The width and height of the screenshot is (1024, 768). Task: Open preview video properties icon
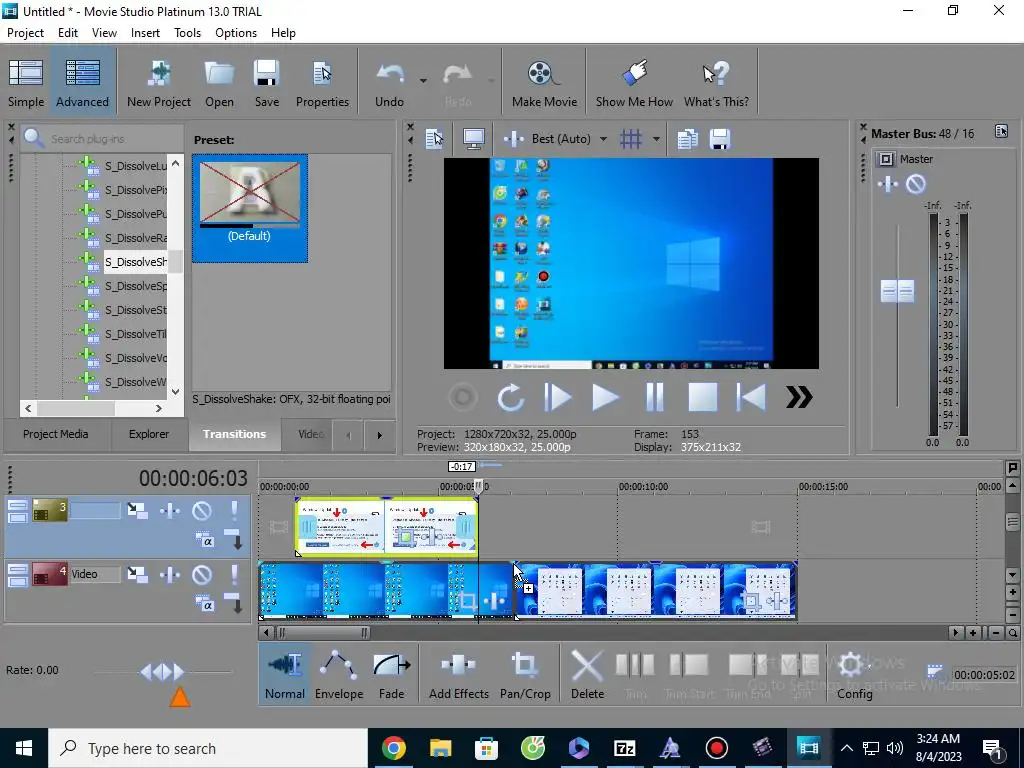[x=434, y=138]
